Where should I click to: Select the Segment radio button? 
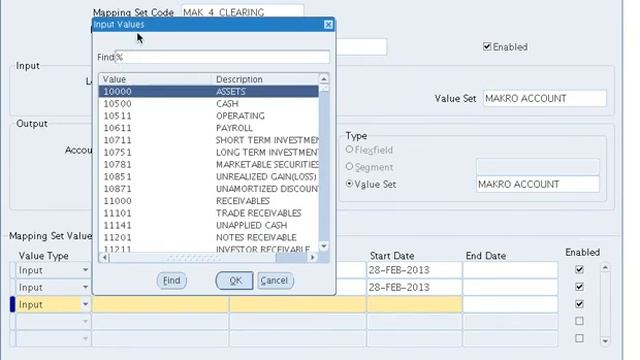349,167
